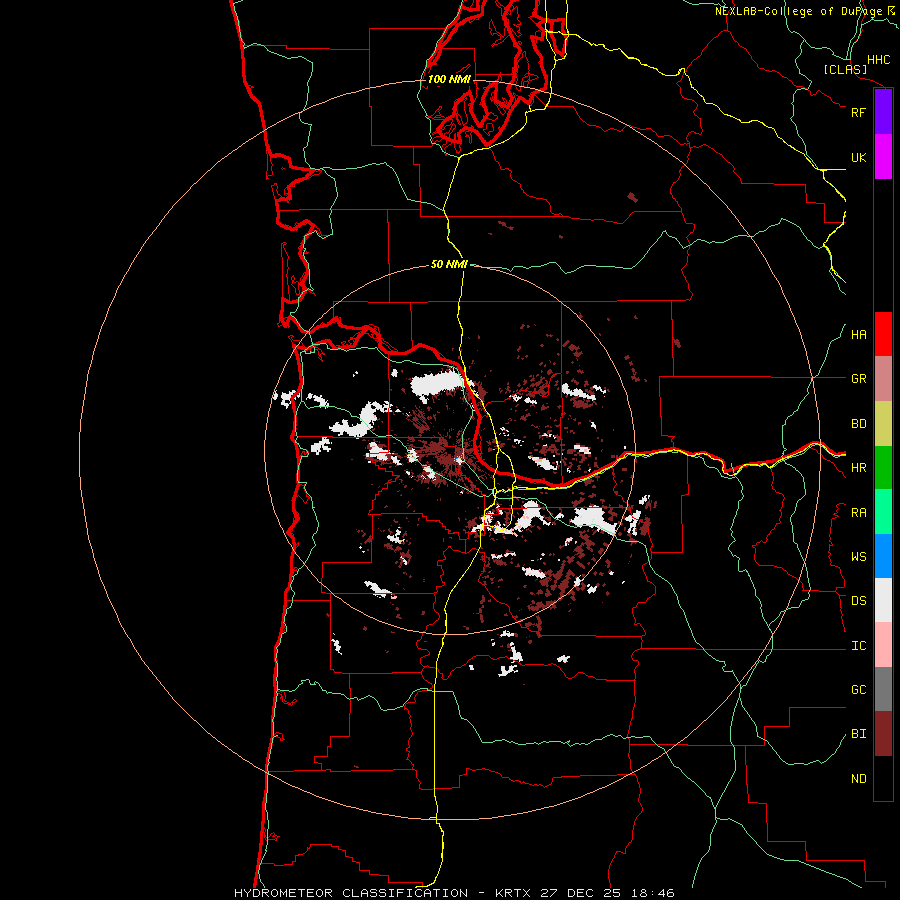Image resolution: width=900 pixels, height=900 pixels.
Task: Click the HR legend label
Action: click(858, 468)
